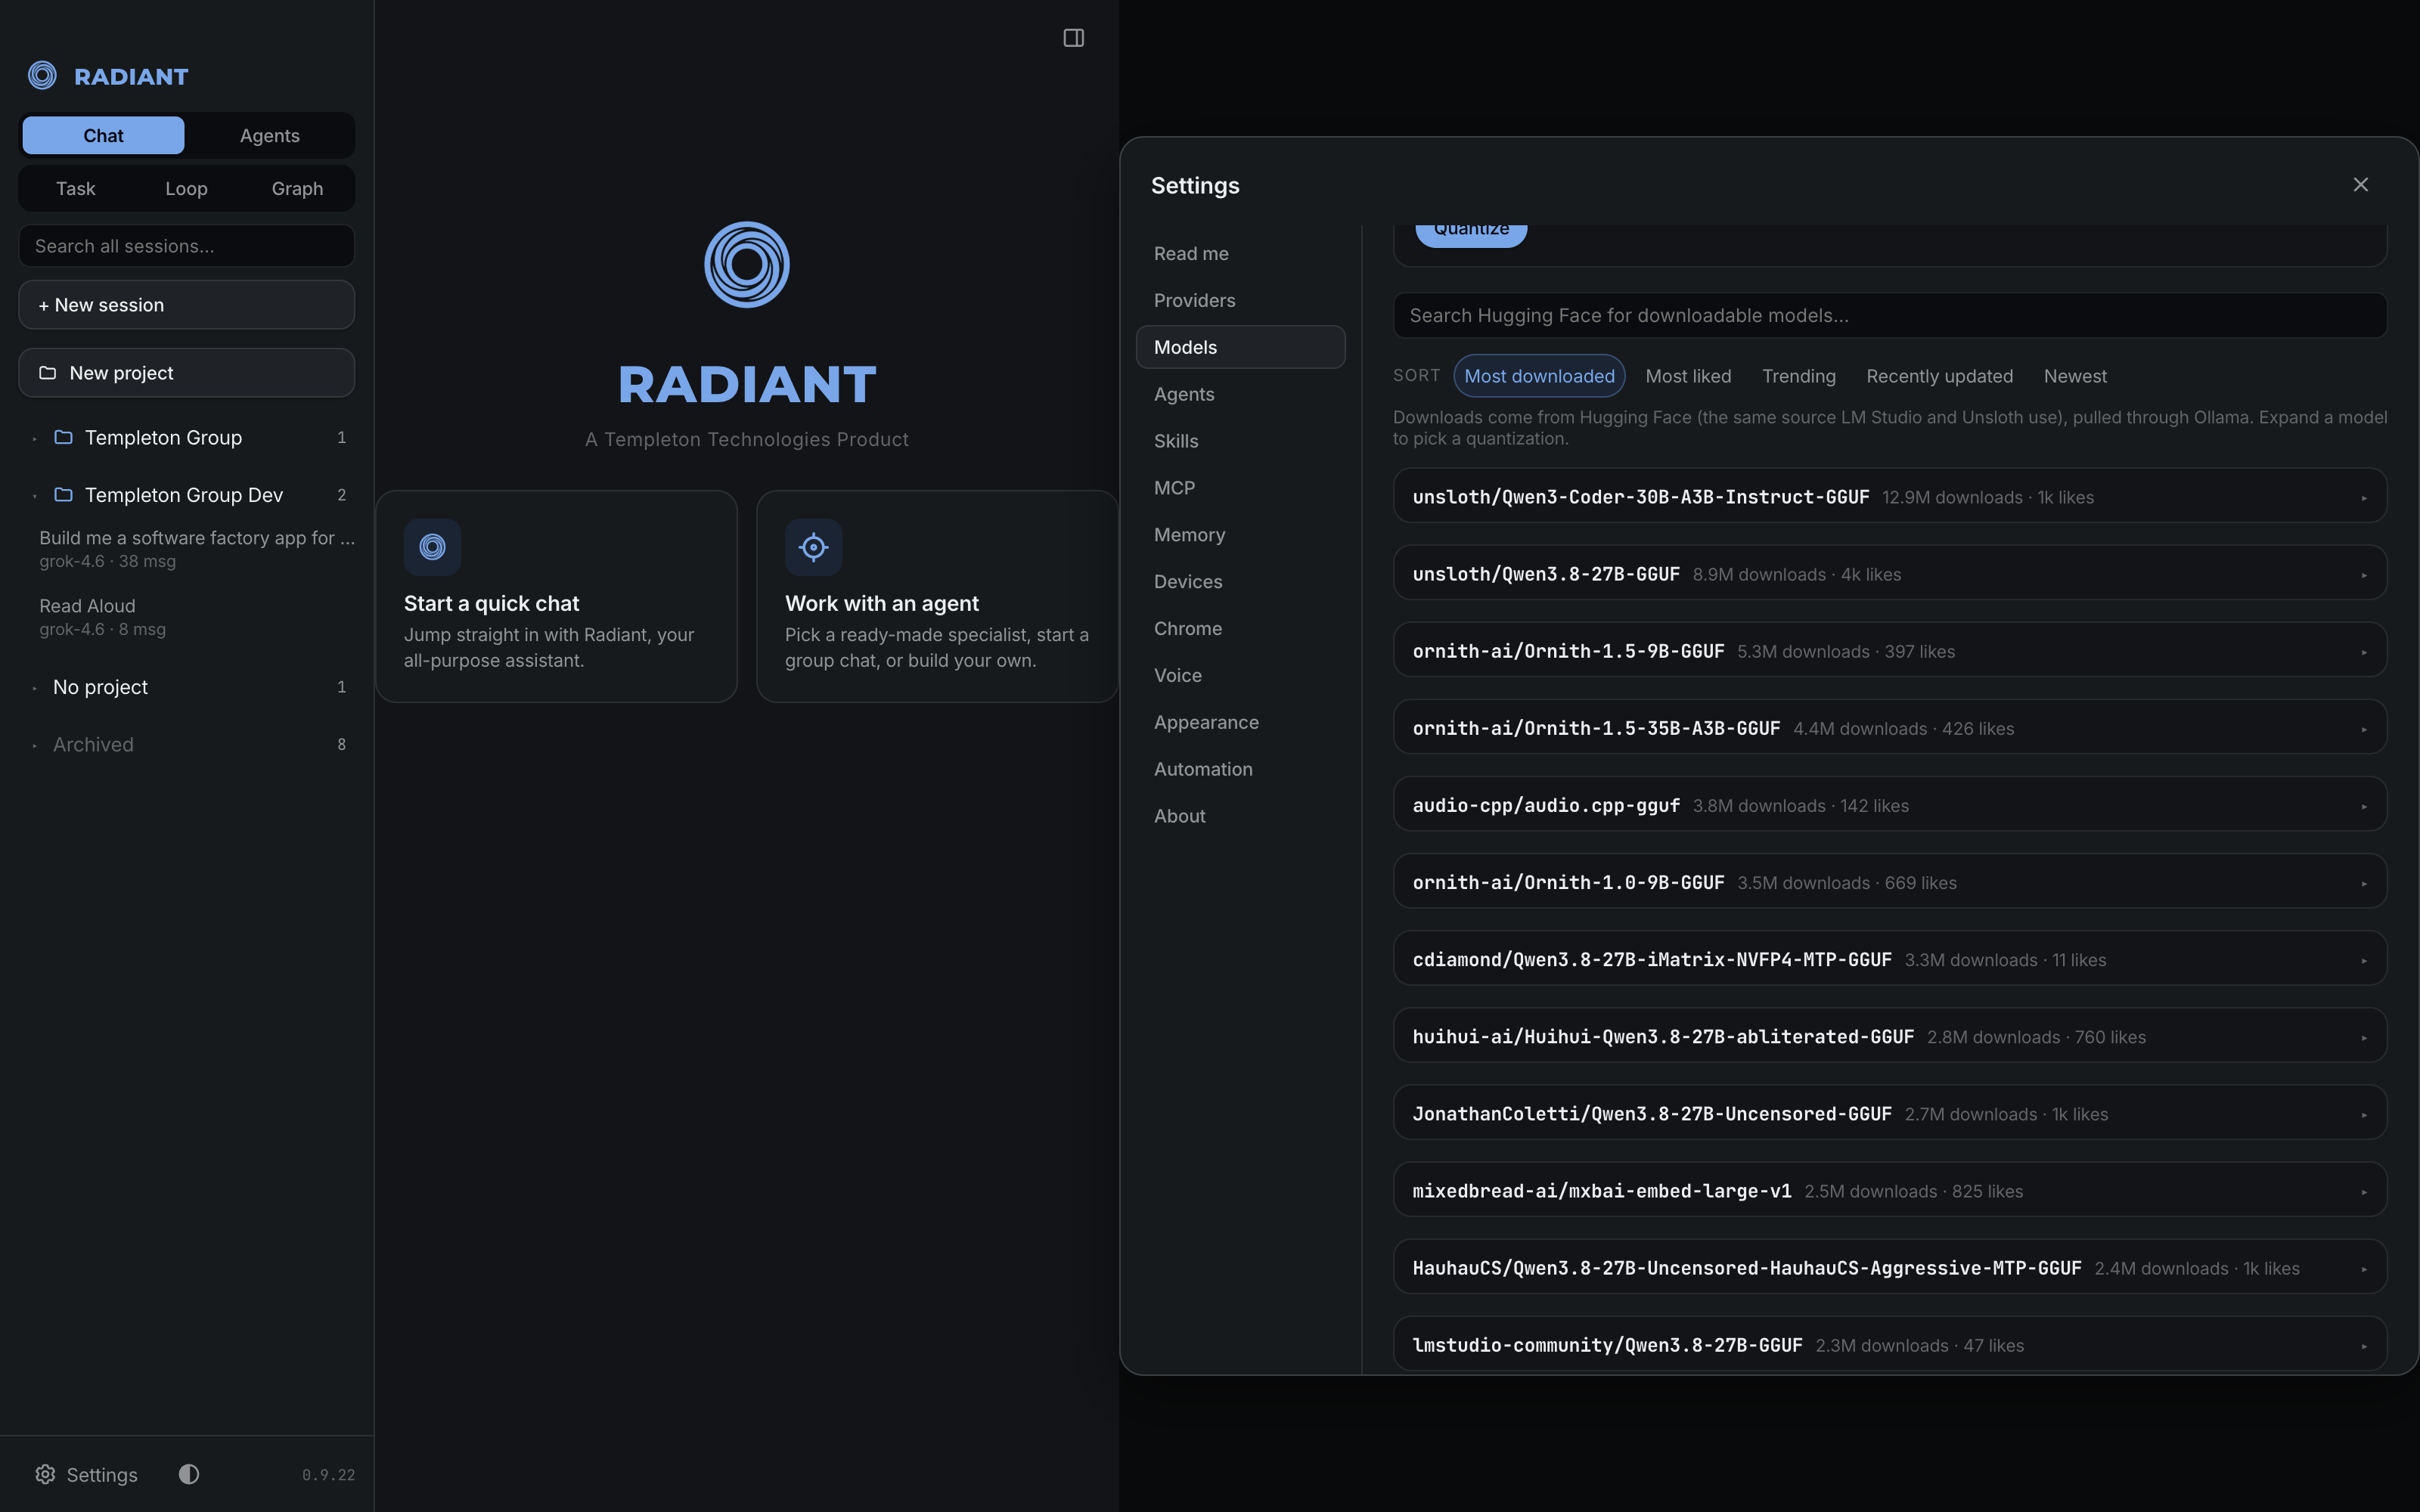Close the Settings dialog
Image resolution: width=2420 pixels, height=1512 pixels.
[x=2360, y=185]
